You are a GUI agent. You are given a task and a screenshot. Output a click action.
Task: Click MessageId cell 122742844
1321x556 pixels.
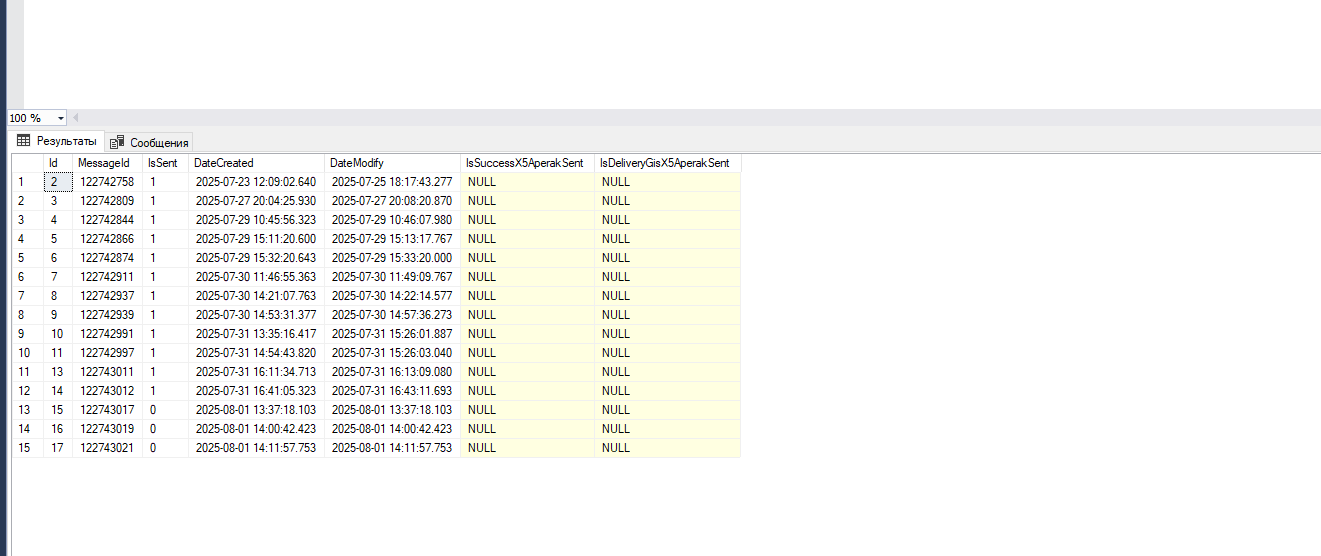108,220
